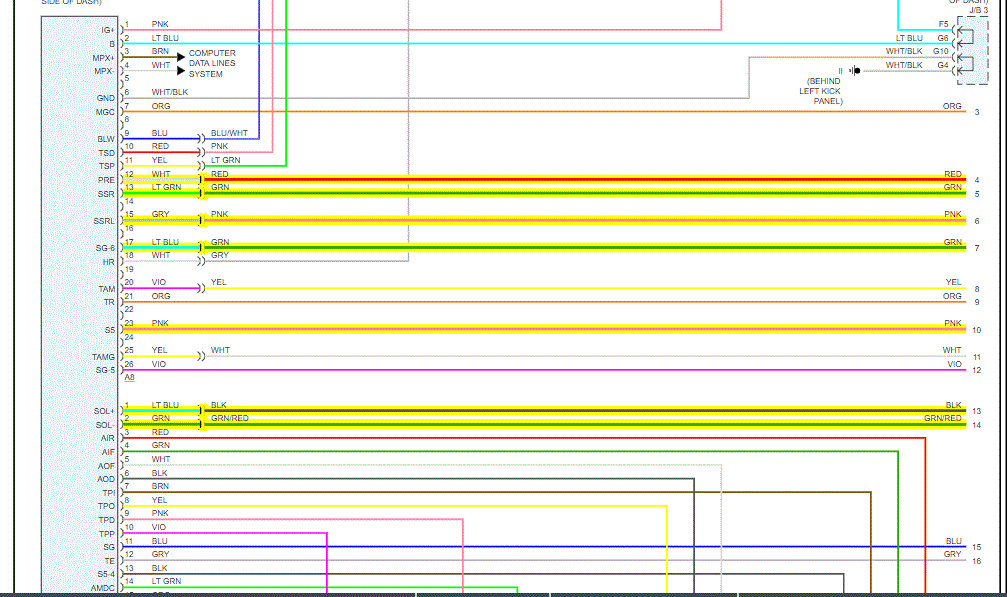Select the AIF terminal label

108,452
